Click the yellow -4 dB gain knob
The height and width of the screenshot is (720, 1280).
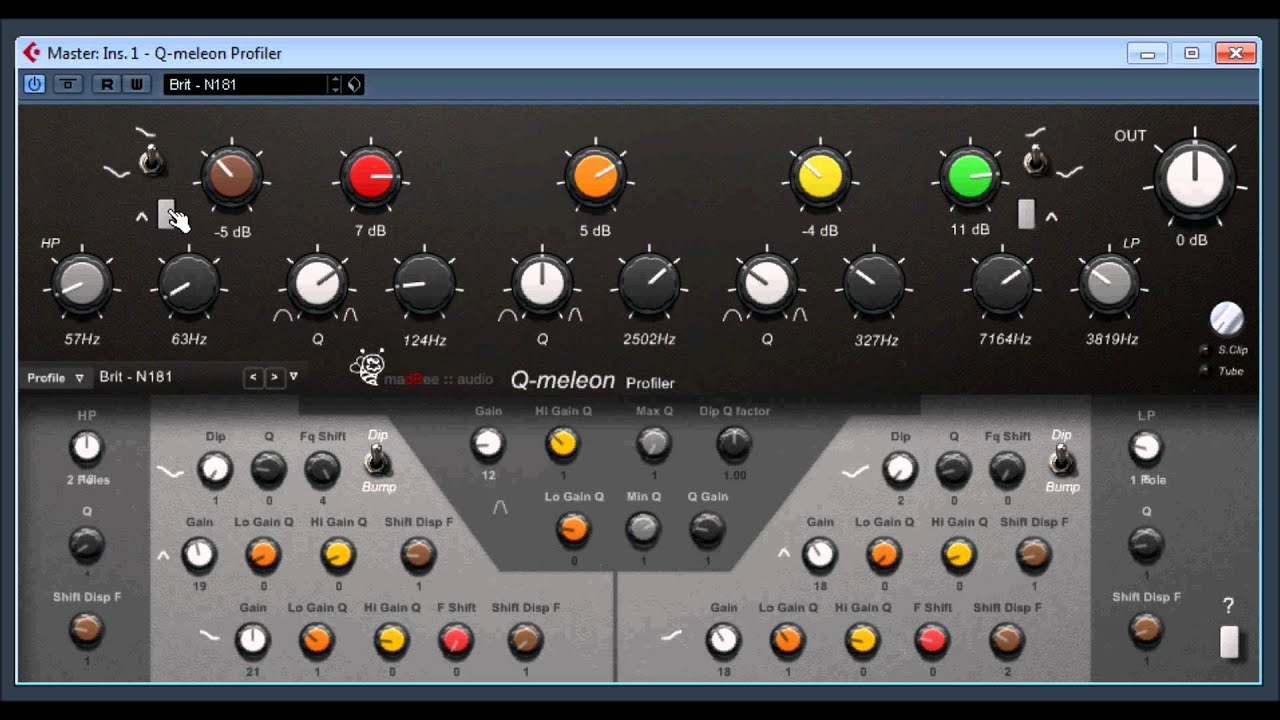(x=820, y=178)
